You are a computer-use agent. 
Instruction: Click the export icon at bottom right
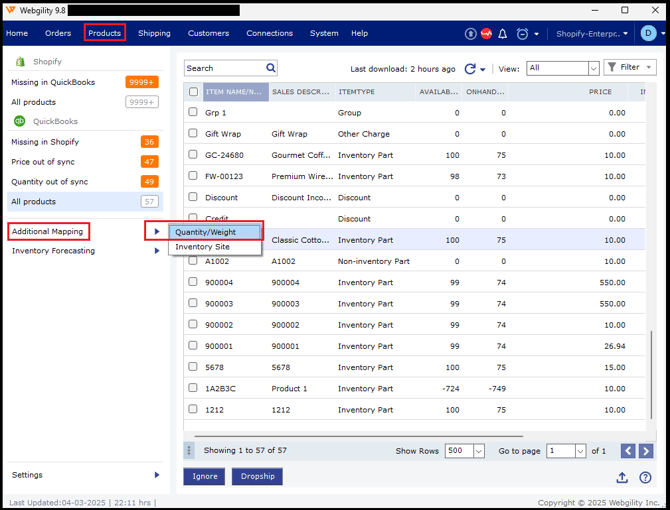(x=622, y=477)
